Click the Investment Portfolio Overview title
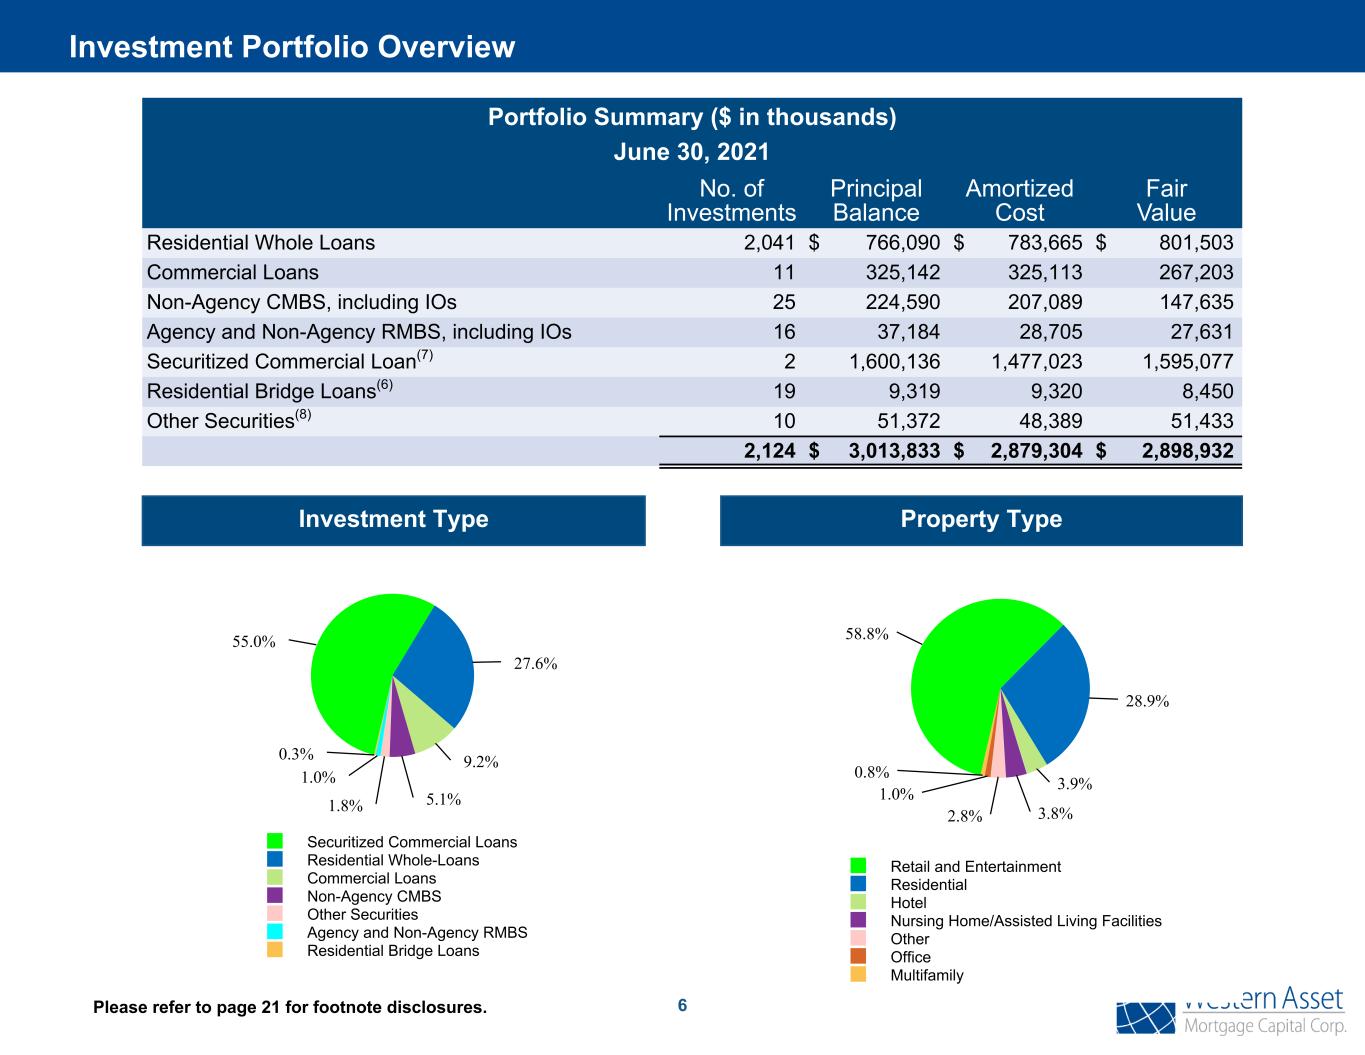The width and height of the screenshot is (1365, 1055). (292, 47)
